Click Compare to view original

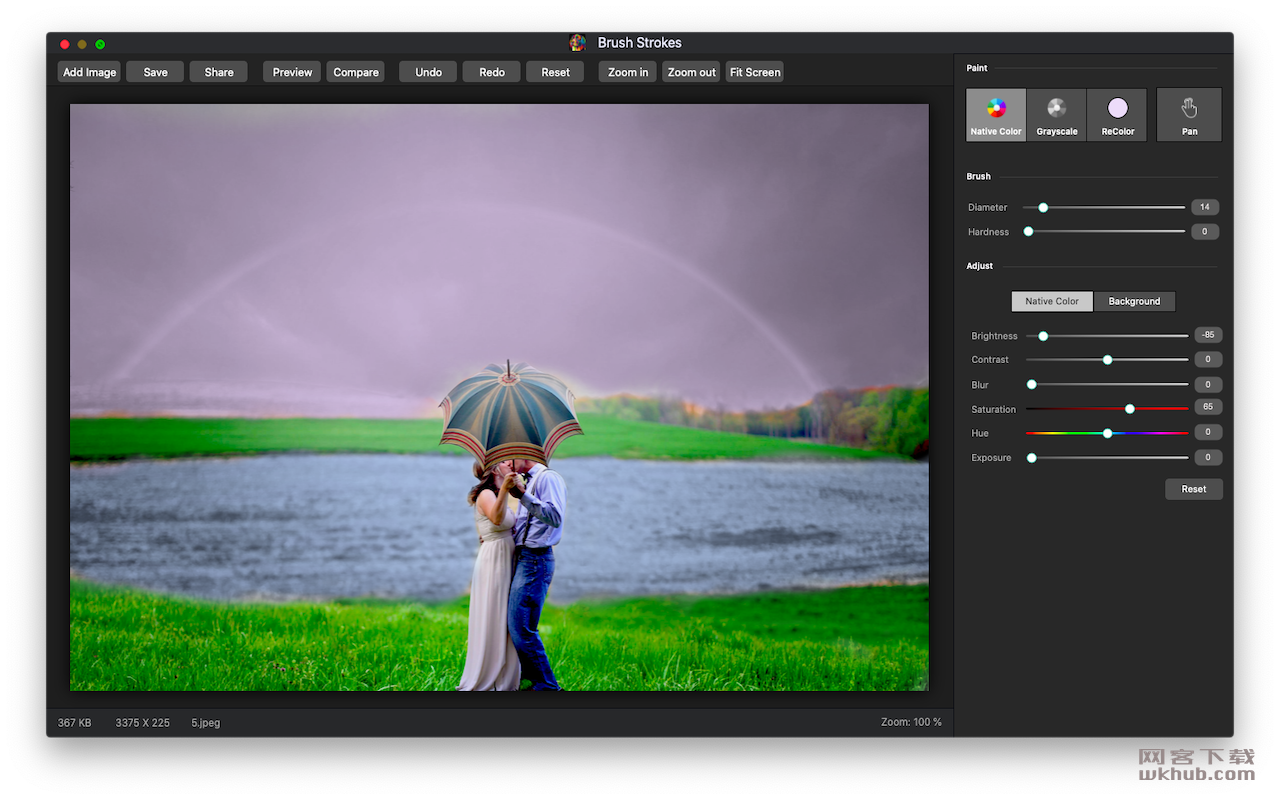tap(356, 72)
